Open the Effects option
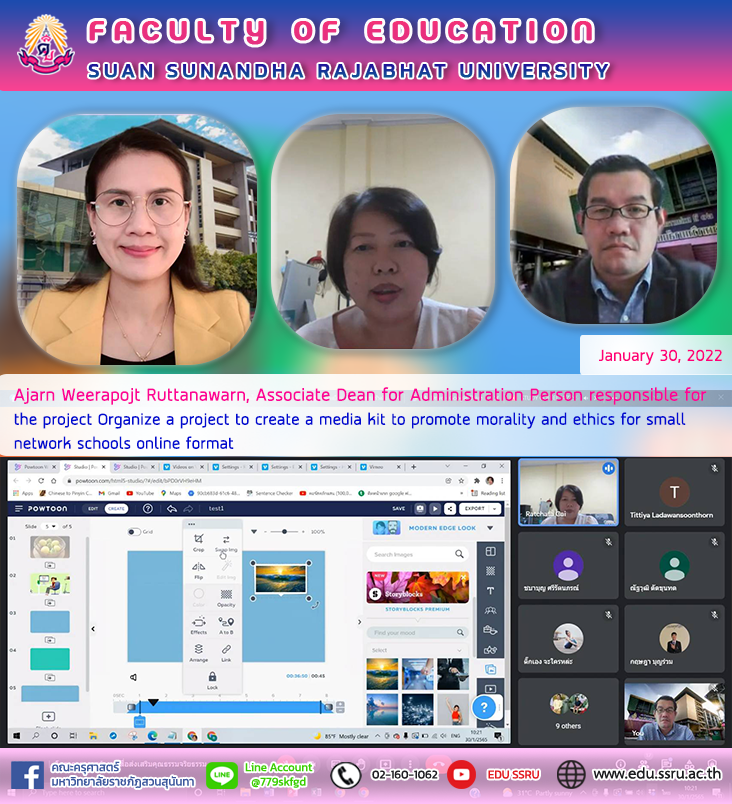The height and width of the screenshot is (804, 732). point(198,624)
